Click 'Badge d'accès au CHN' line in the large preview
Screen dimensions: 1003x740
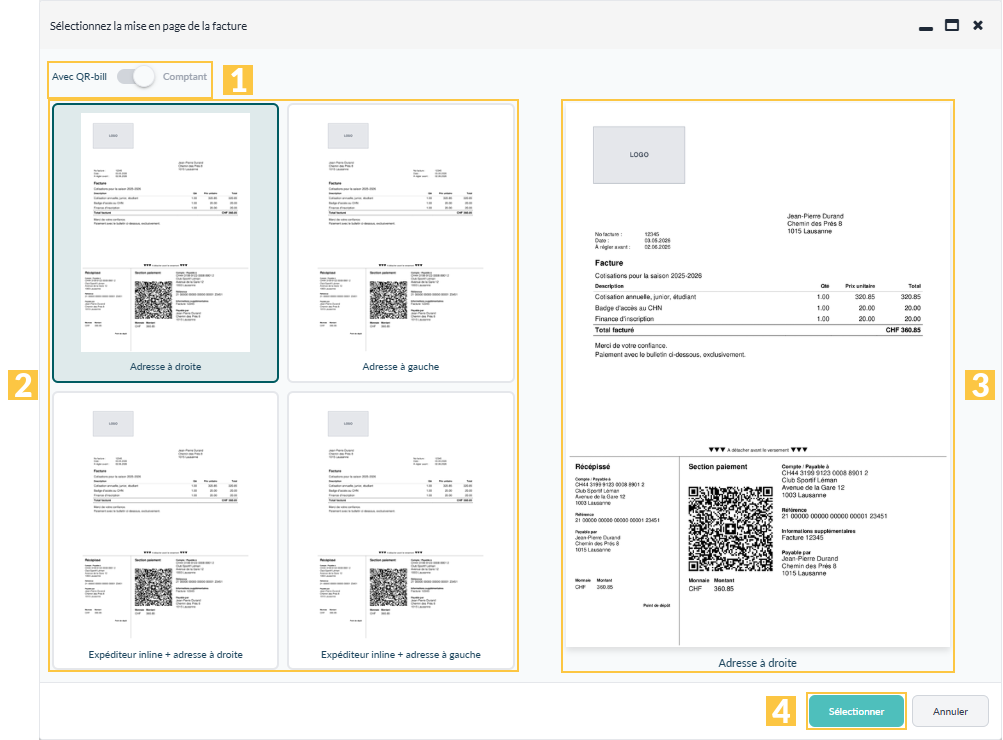click(x=758, y=308)
